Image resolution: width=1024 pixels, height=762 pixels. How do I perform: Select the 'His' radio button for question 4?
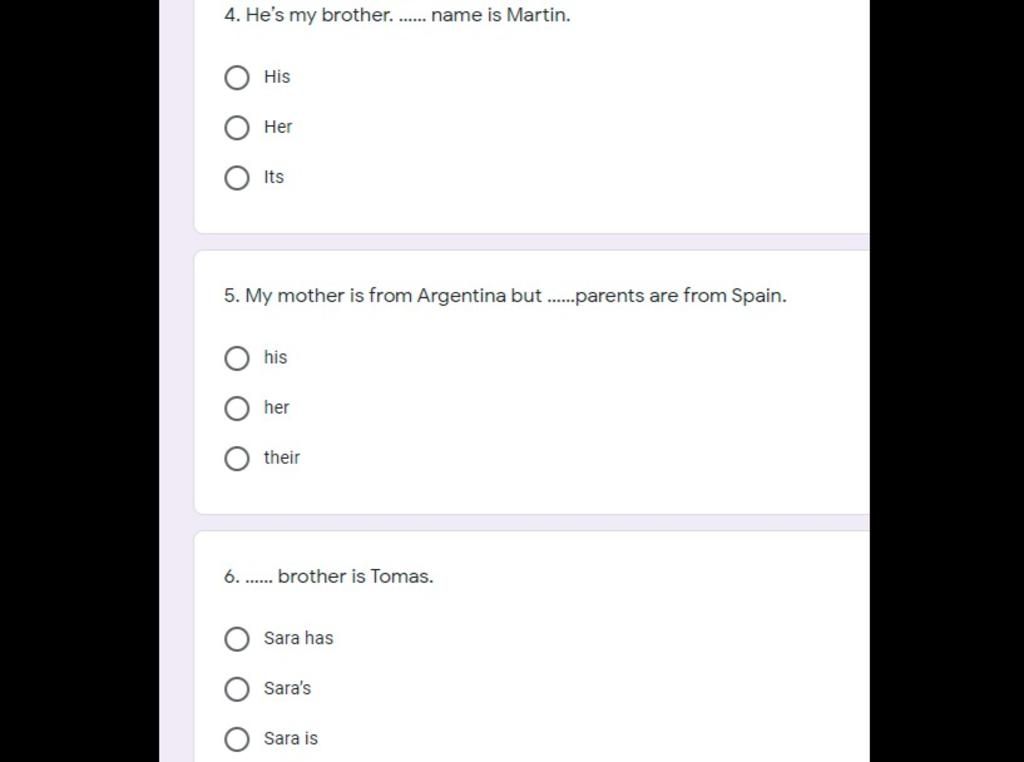coord(236,78)
